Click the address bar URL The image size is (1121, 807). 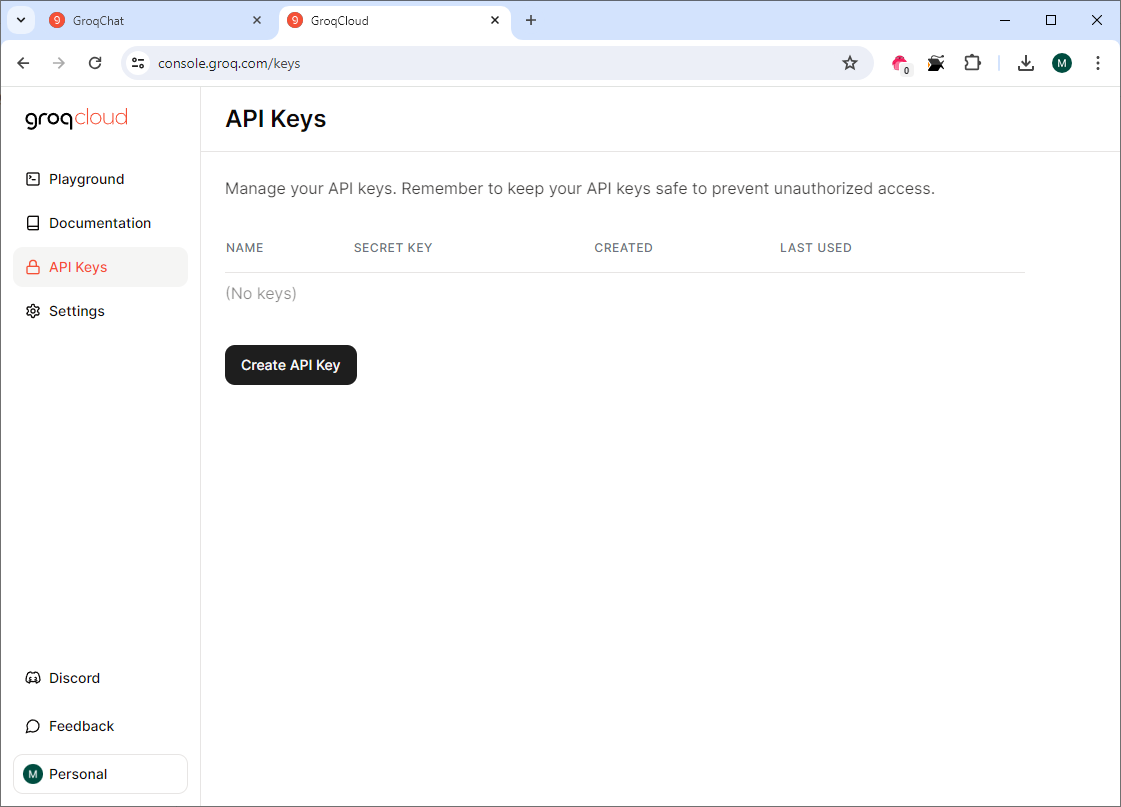point(229,64)
